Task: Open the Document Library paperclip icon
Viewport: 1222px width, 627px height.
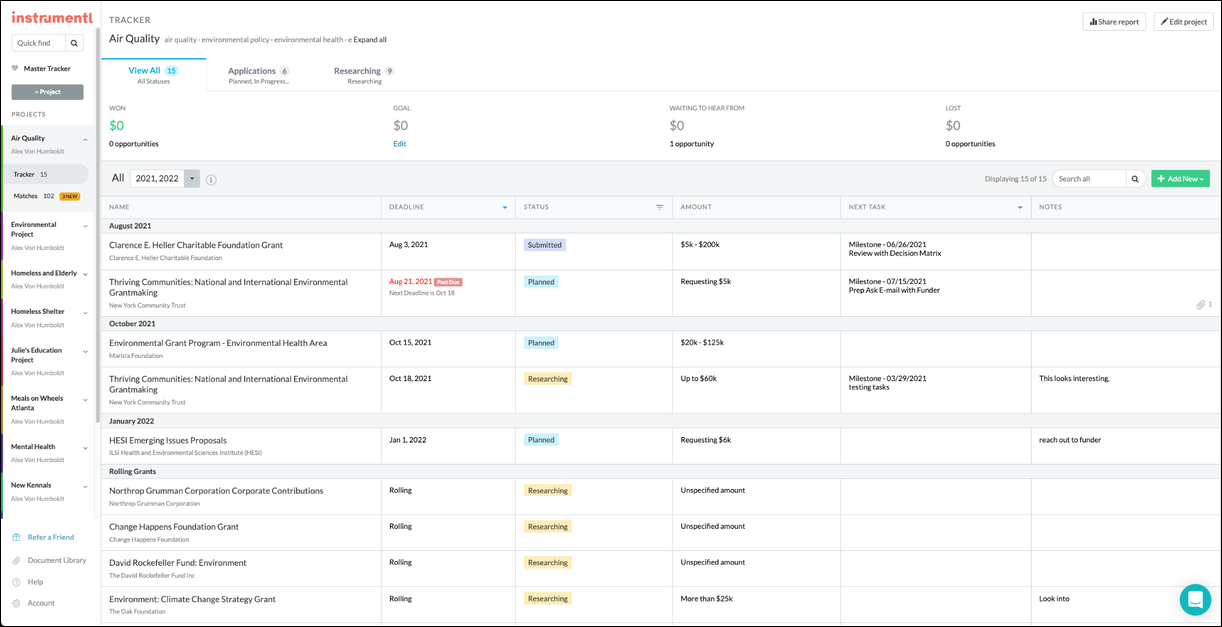Action: pyautogui.click(x=16, y=561)
